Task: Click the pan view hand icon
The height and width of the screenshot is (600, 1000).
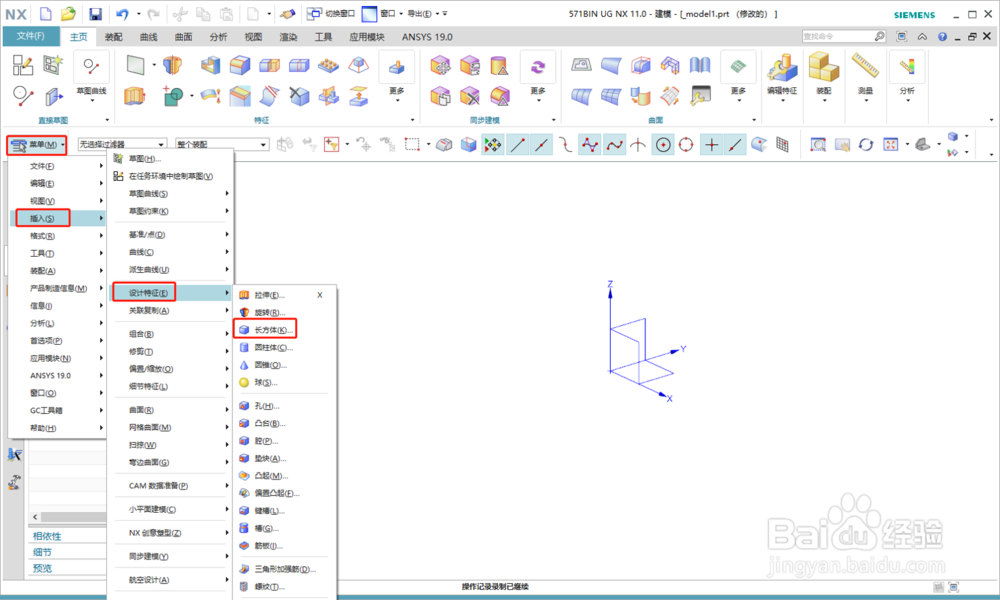Action: 842,145
